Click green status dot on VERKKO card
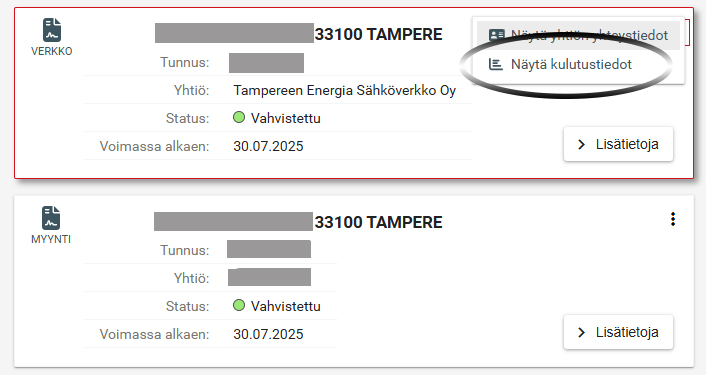This screenshot has width=706, height=375. point(239,117)
